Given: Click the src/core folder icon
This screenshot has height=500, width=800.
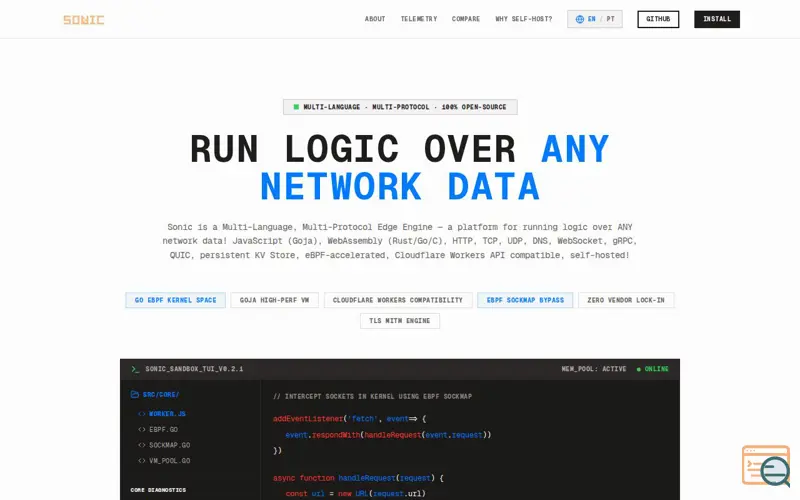Looking at the screenshot, I should pos(135,394).
